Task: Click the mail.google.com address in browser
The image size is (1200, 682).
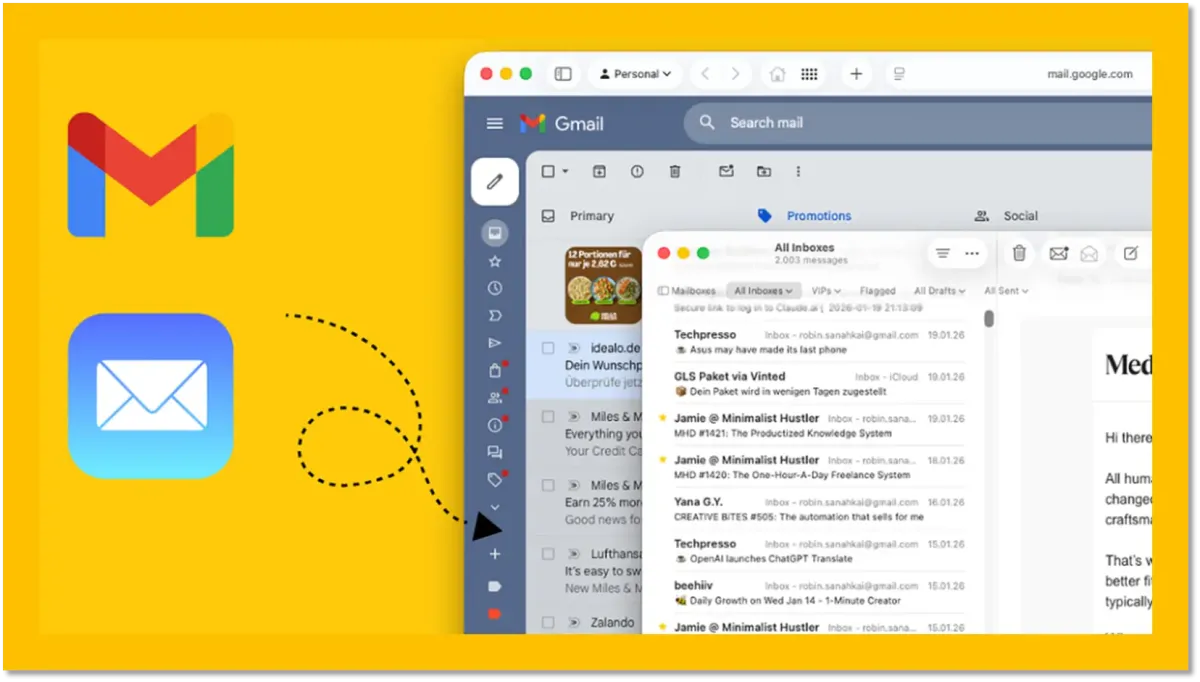Action: [1090, 74]
